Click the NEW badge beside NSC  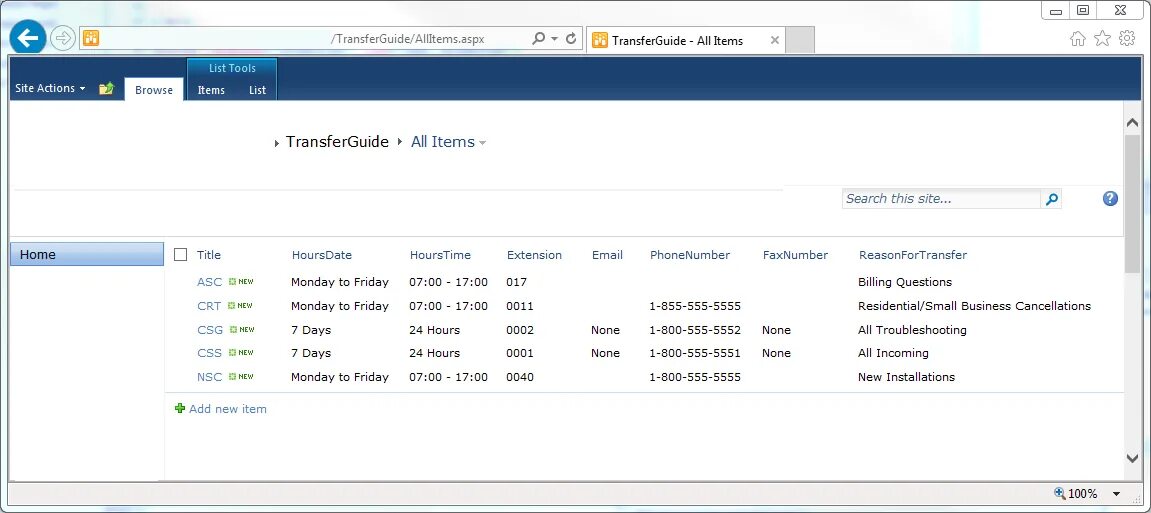pyautogui.click(x=241, y=376)
